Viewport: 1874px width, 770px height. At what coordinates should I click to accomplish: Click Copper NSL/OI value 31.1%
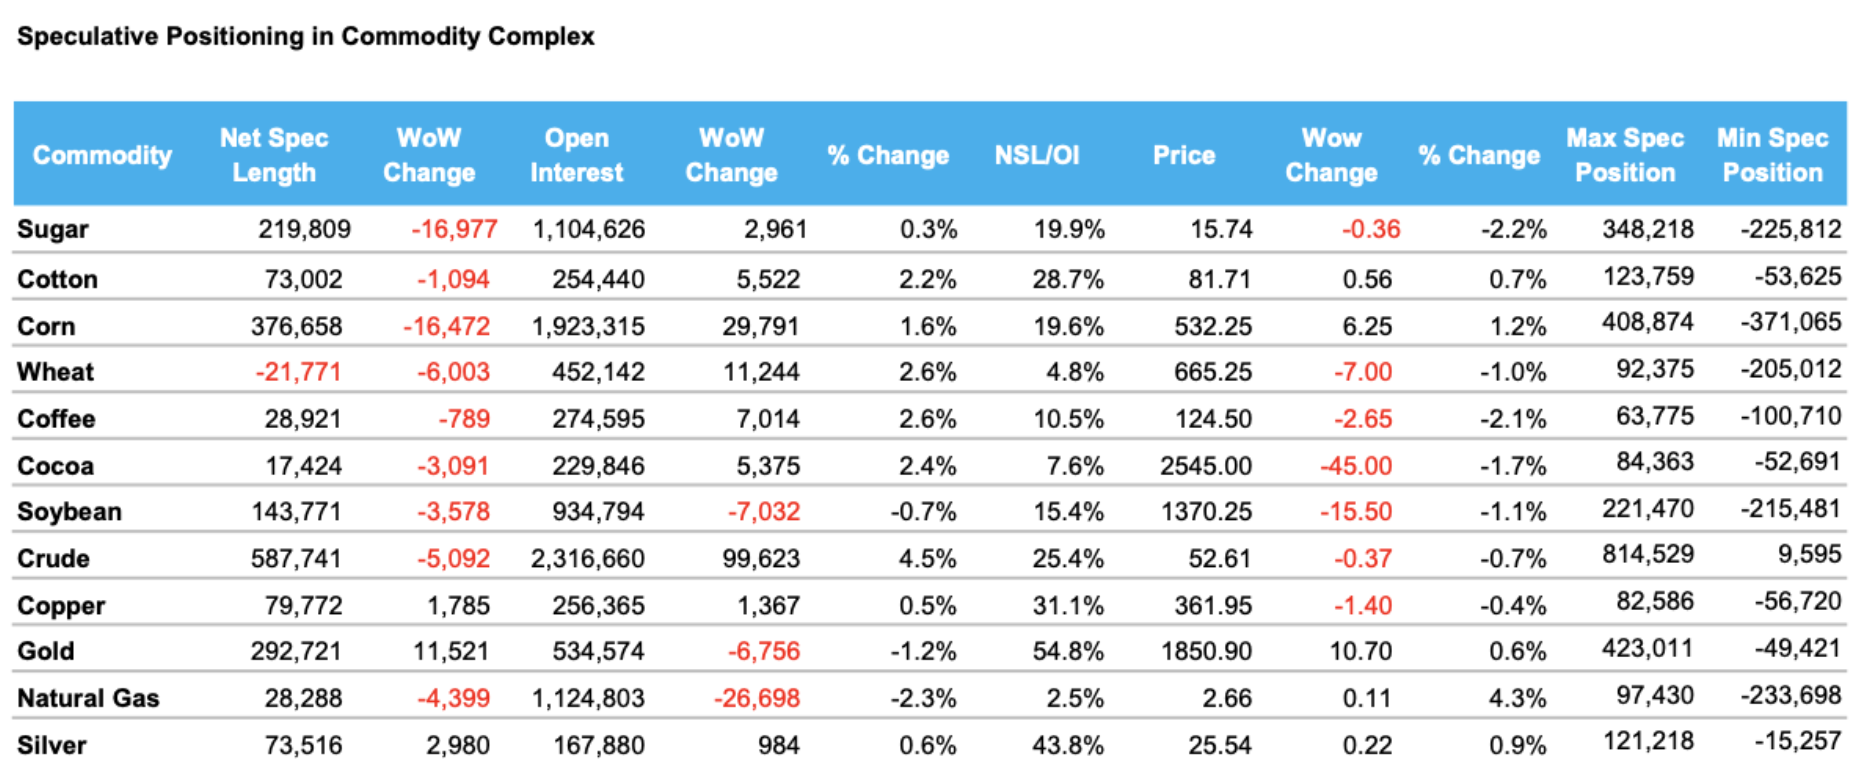tap(1068, 606)
